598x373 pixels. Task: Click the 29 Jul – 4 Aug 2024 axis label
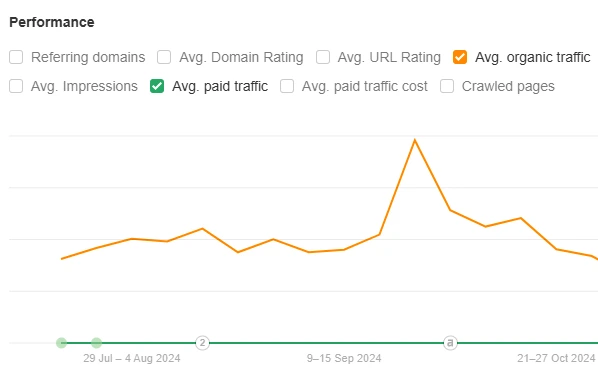point(132,359)
